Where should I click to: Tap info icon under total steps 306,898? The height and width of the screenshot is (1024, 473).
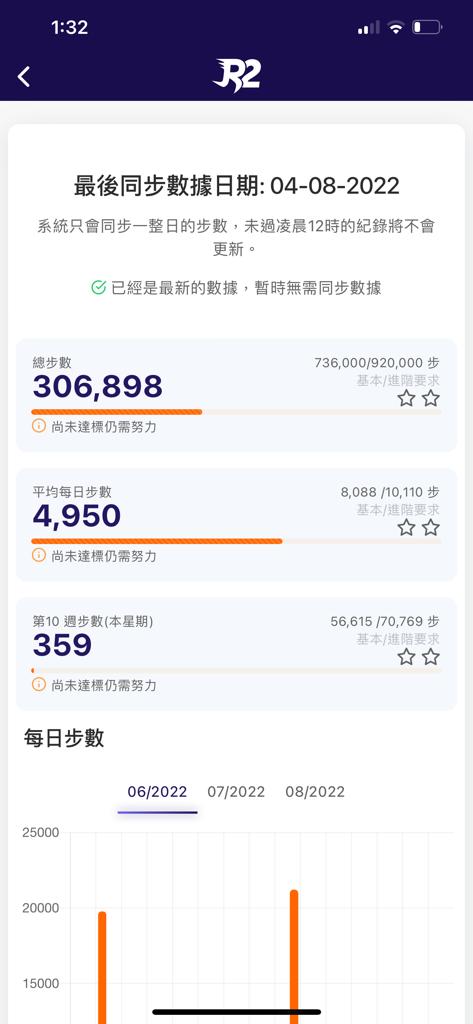39,426
